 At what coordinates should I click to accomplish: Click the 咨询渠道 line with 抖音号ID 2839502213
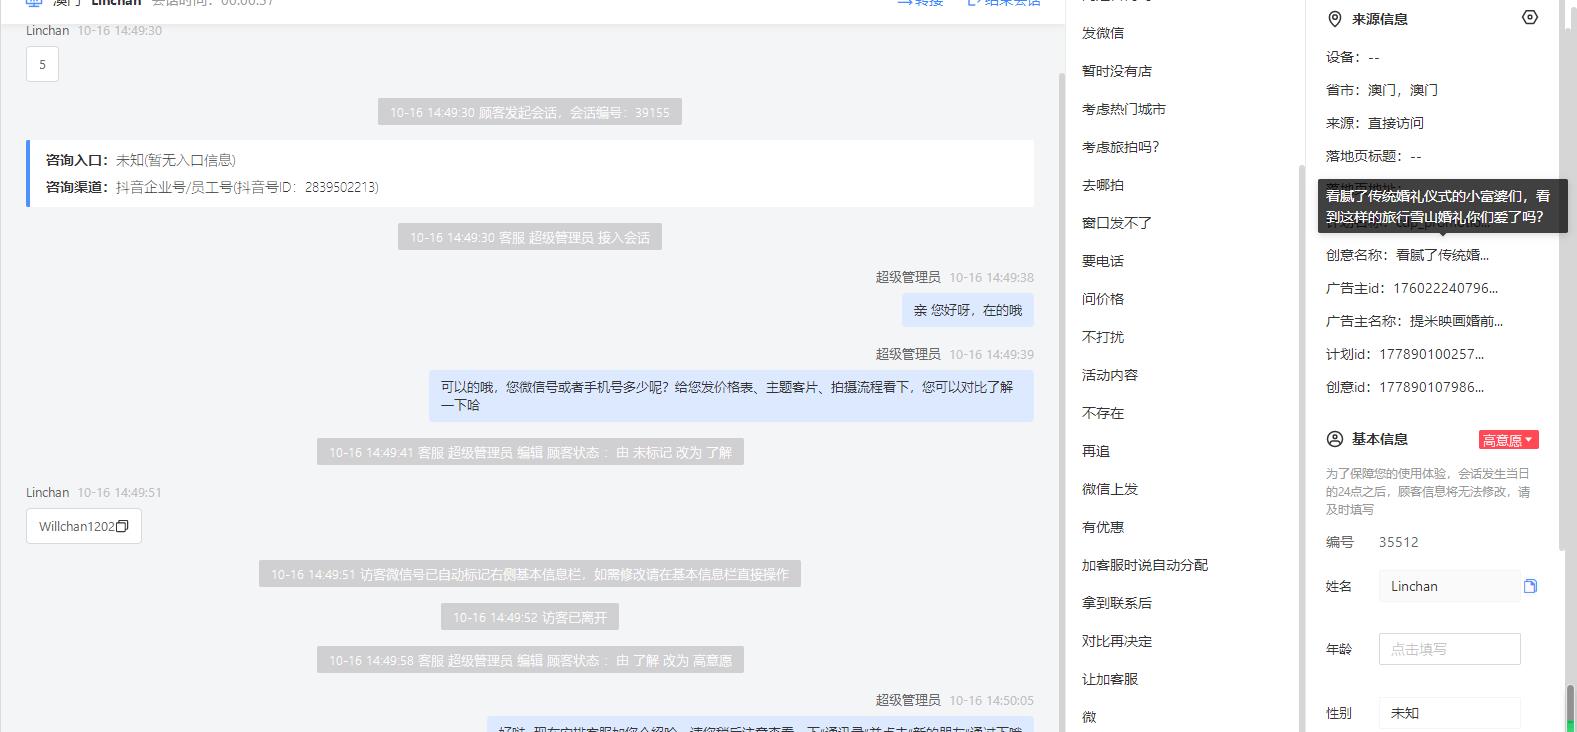pyautogui.click(x=212, y=187)
